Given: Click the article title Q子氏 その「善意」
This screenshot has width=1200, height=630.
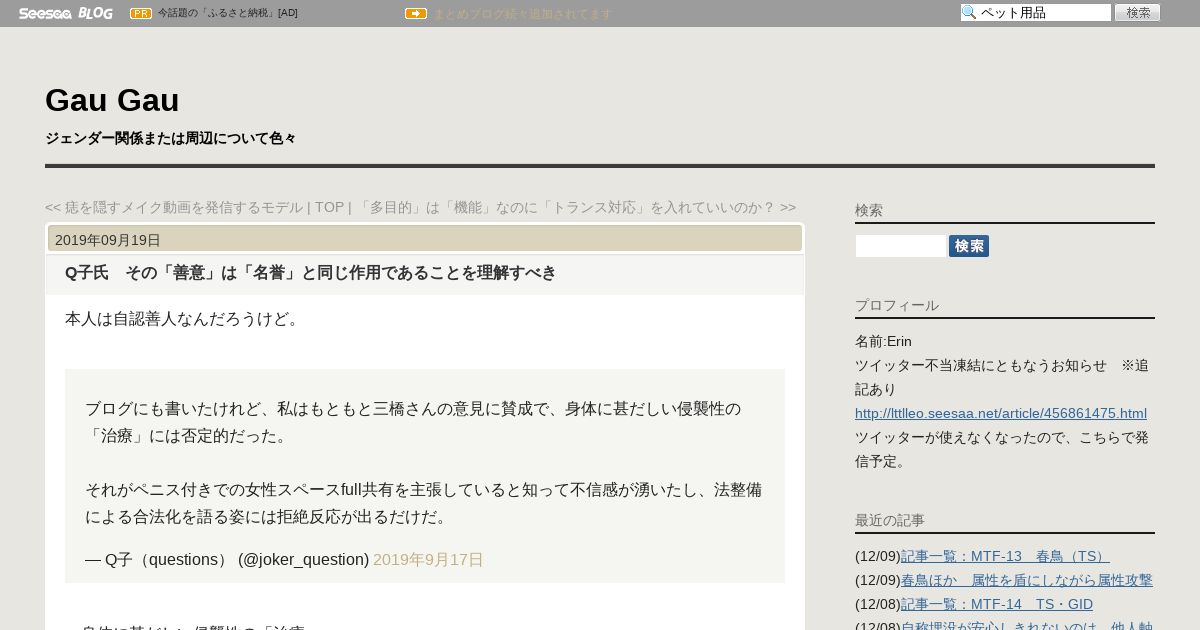Looking at the screenshot, I should 310,273.
